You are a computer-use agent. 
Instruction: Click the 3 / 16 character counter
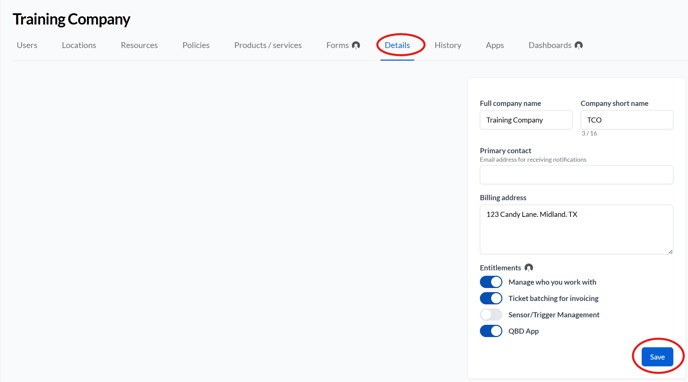click(589, 133)
